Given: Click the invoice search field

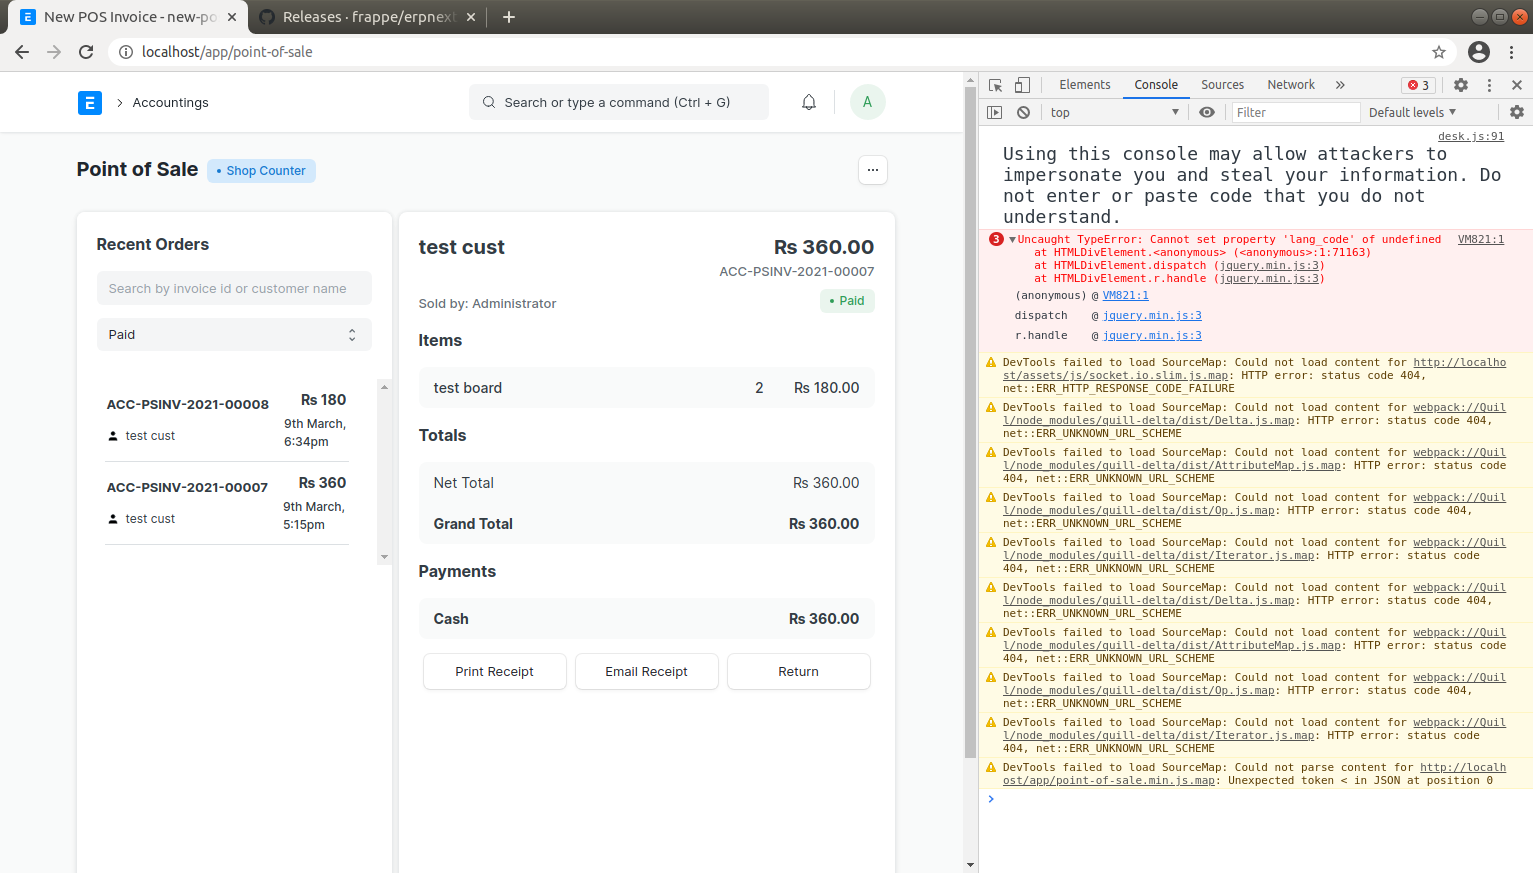Looking at the screenshot, I should point(233,288).
